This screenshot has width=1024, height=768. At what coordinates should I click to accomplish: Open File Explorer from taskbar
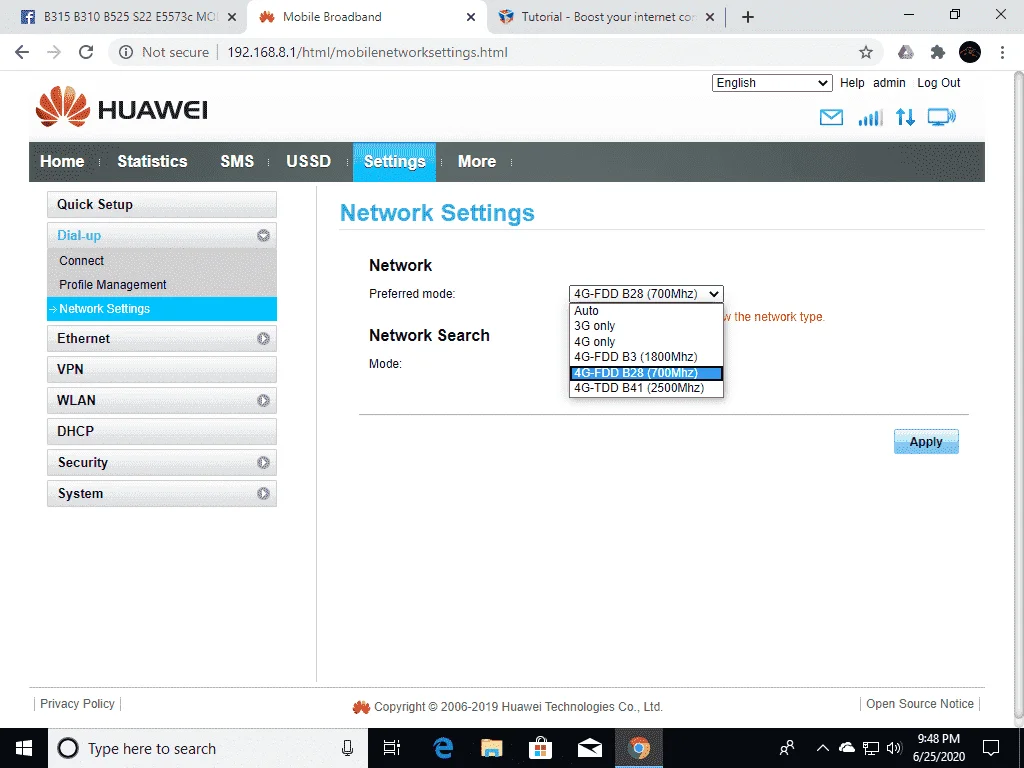[492, 748]
